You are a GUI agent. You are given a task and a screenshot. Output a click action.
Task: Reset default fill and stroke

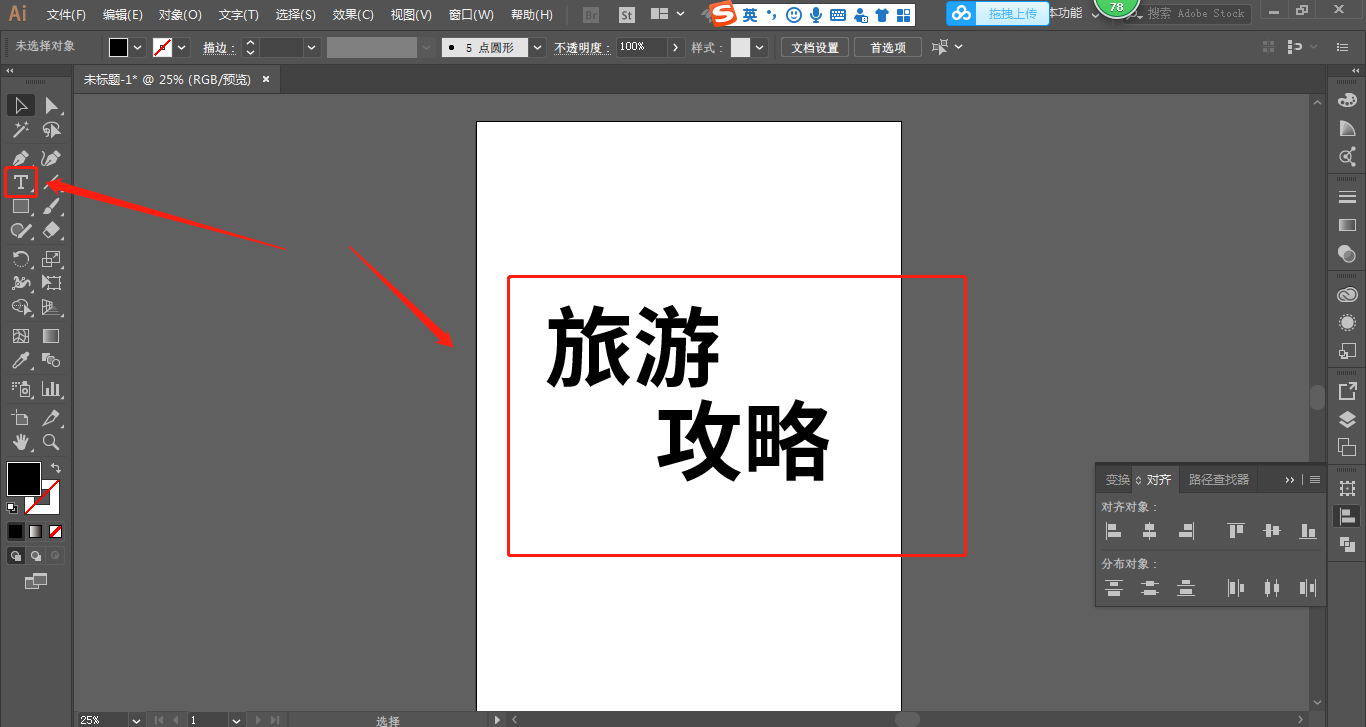13,508
